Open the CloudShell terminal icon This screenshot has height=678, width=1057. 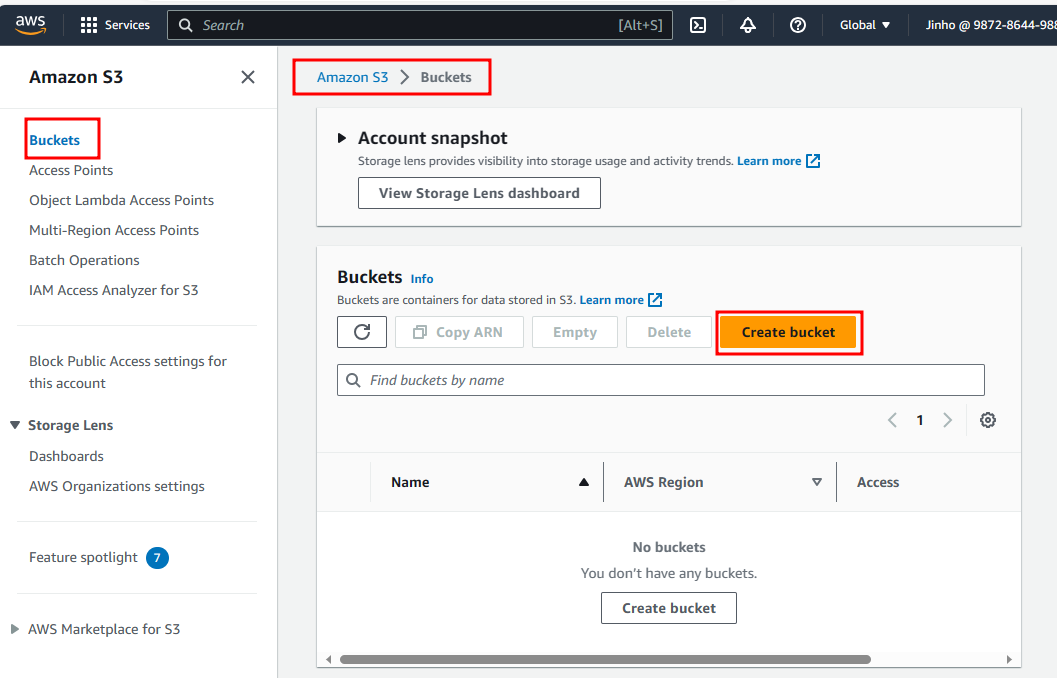click(x=698, y=25)
